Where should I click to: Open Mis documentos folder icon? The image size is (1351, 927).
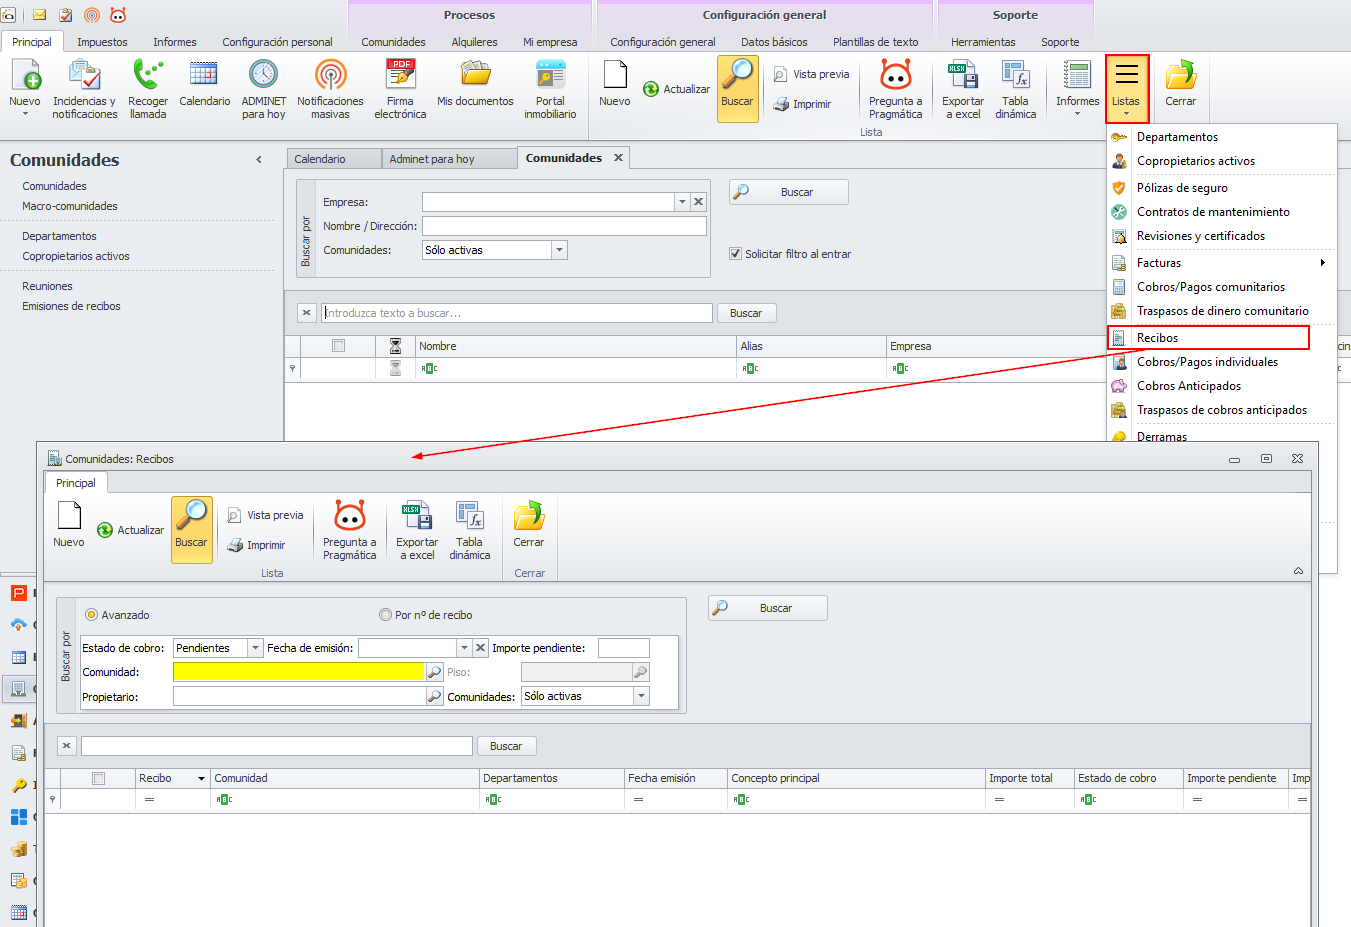(x=475, y=84)
